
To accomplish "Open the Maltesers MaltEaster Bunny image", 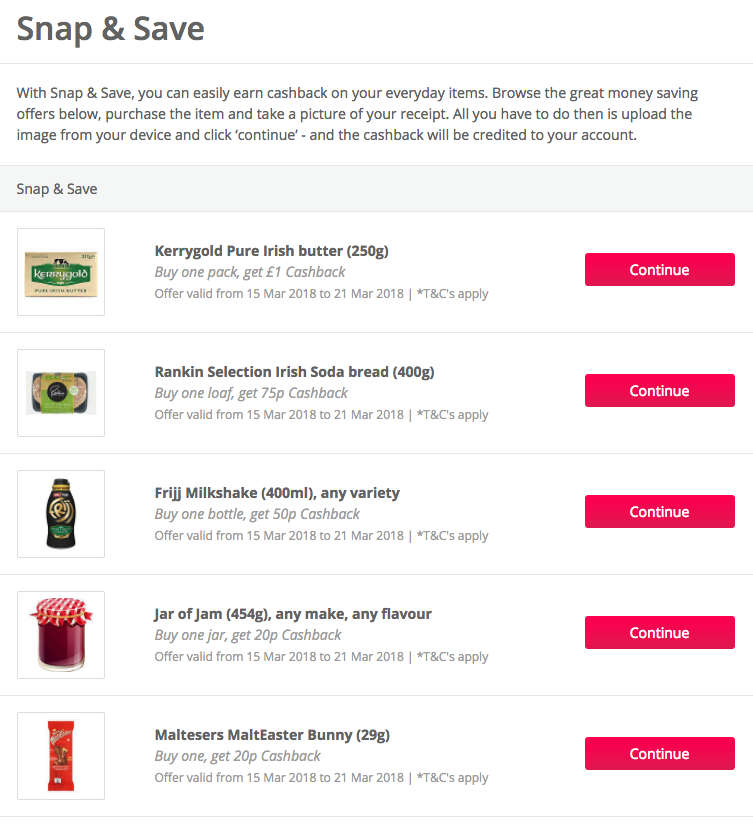I will coord(61,756).
